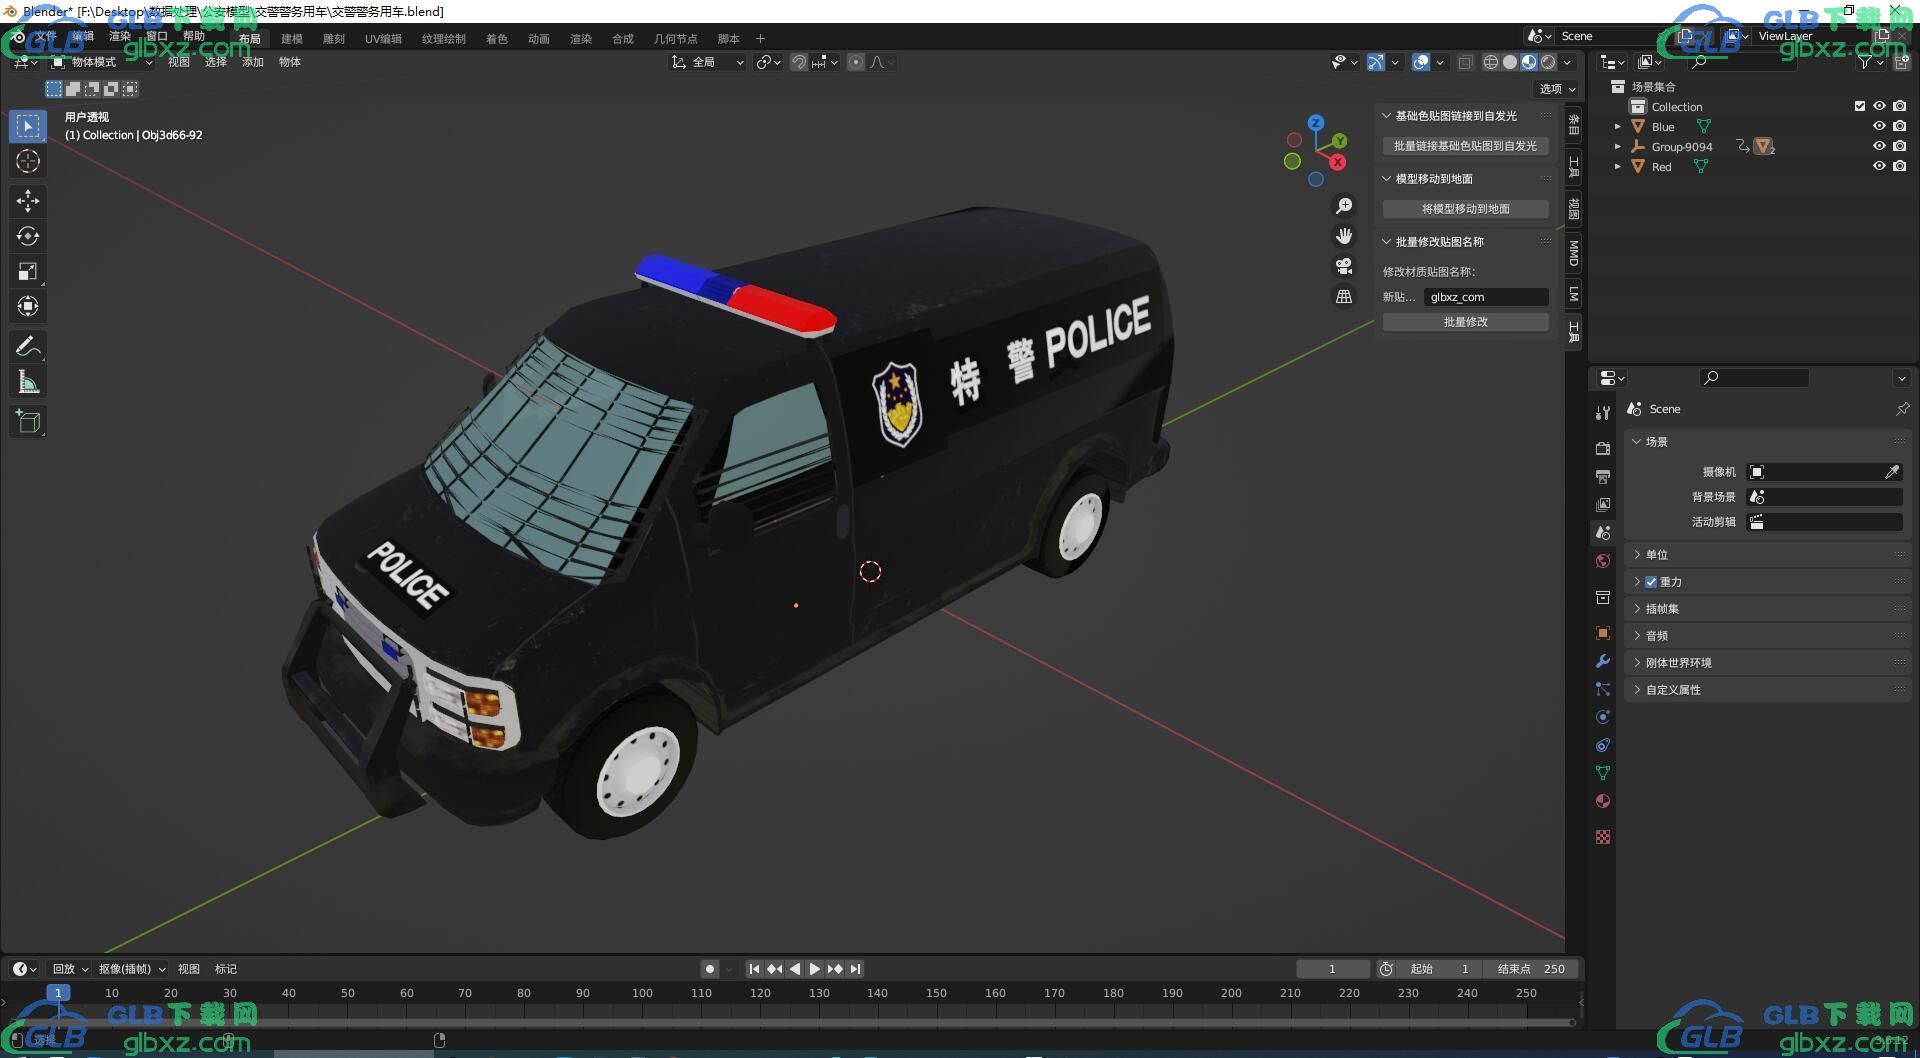Activate the 3D Cursor tool
The image size is (1920, 1058).
pyautogui.click(x=28, y=161)
